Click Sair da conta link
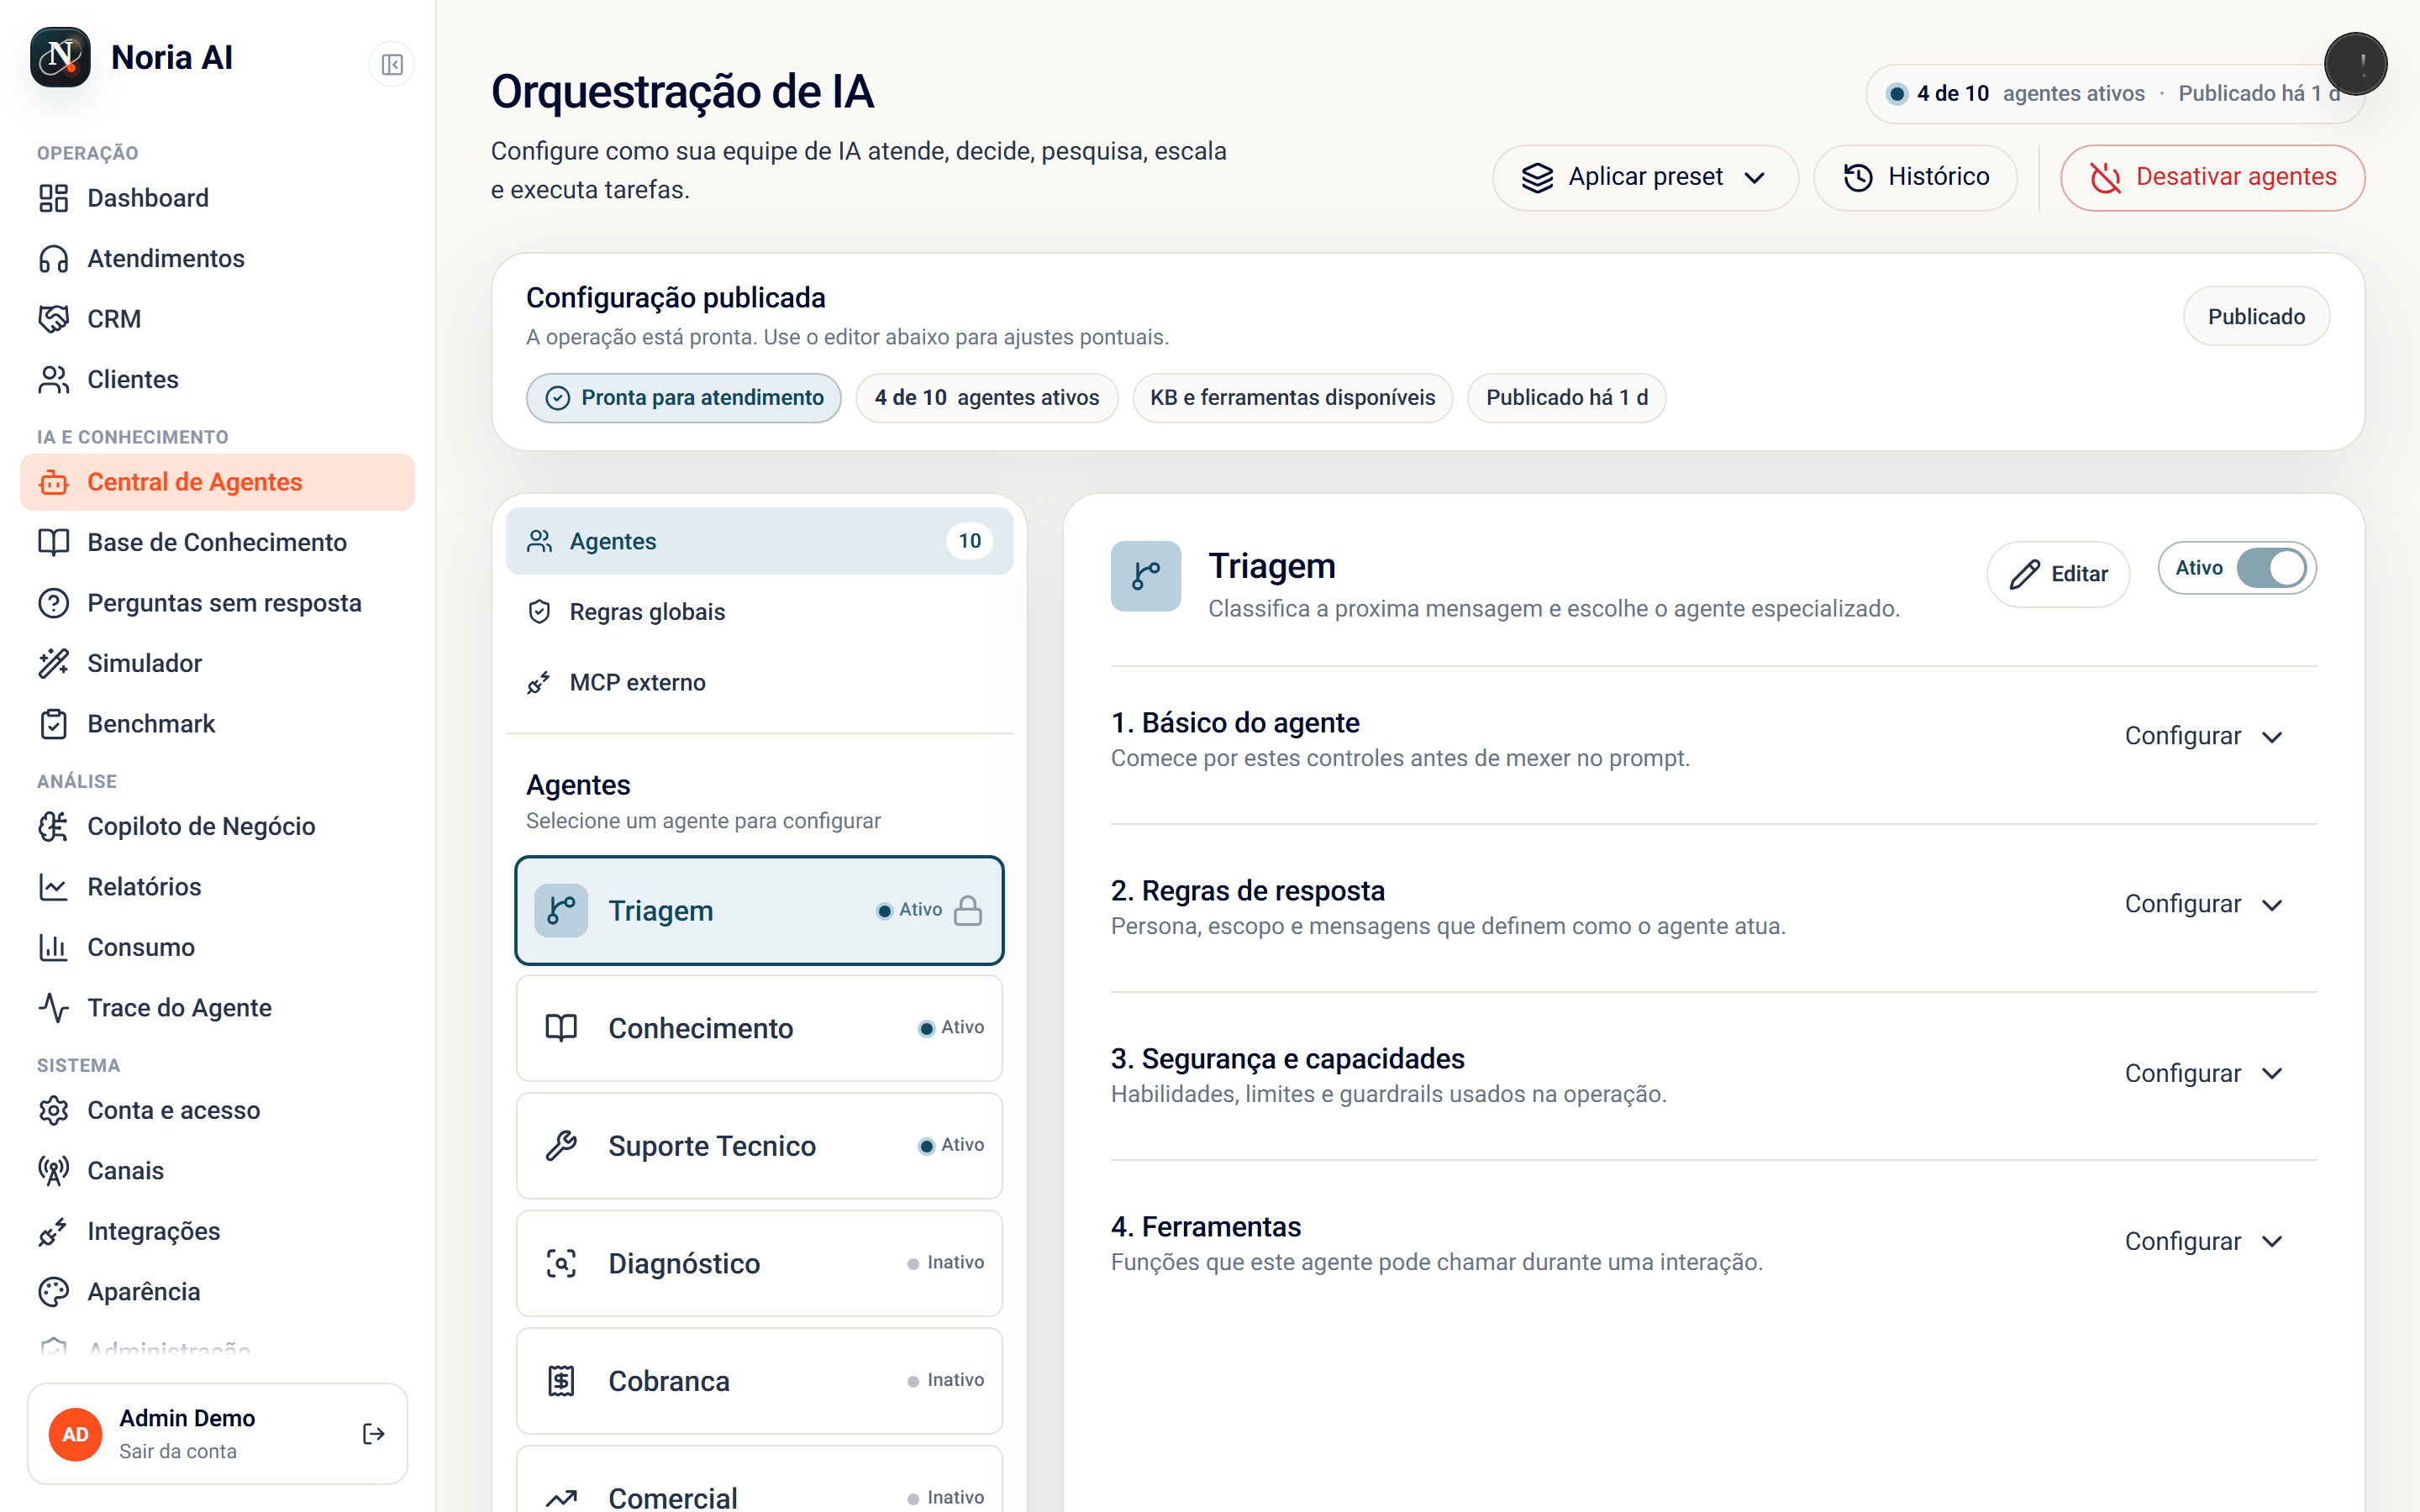 [178, 1451]
